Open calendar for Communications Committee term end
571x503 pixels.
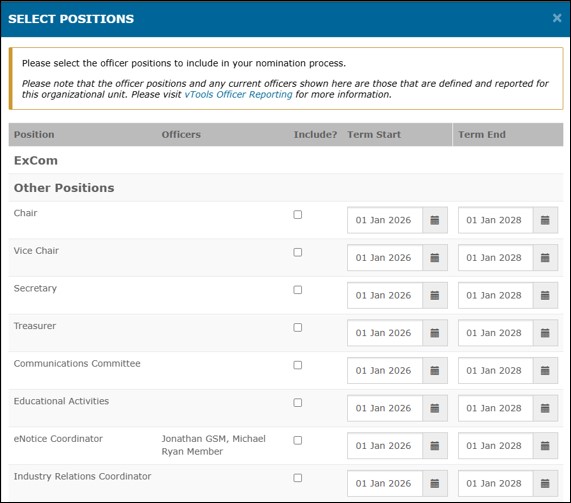click(x=545, y=370)
